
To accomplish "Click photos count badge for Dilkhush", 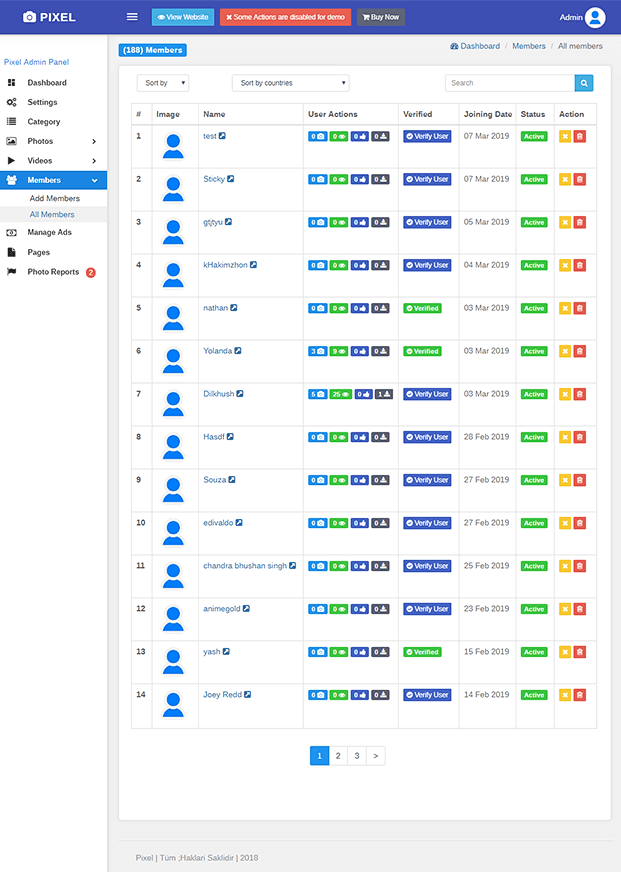I will click(317, 394).
